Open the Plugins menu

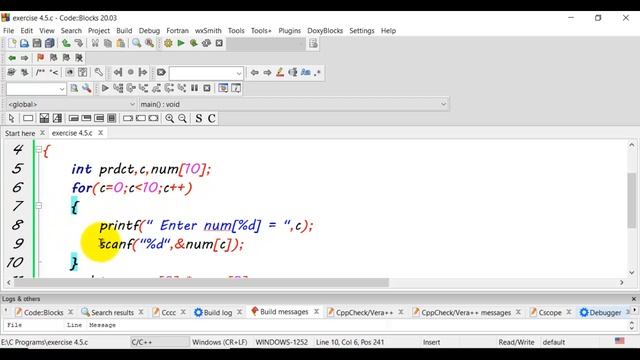pyautogui.click(x=289, y=31)
